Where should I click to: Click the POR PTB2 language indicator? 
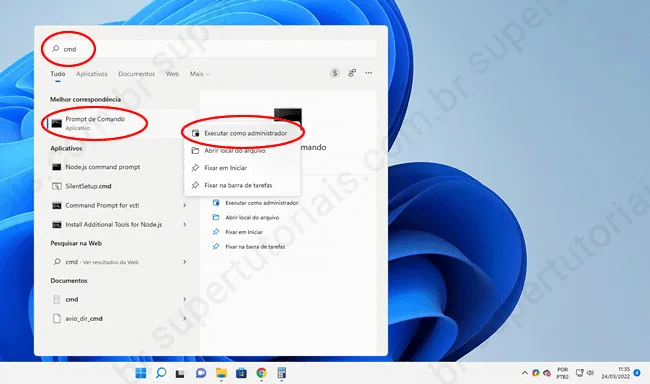[x=563, y=373]
